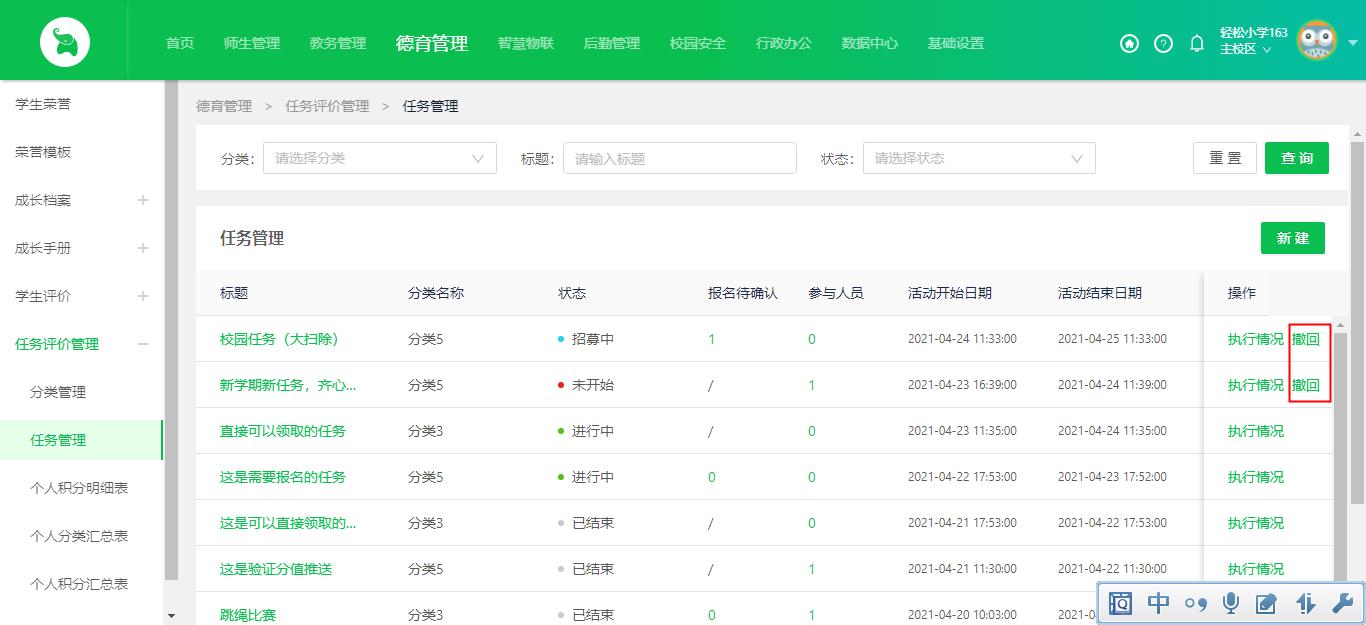Open the 数据中心 menu in the top bar
1366x625 pixels.
pos(869,44)
